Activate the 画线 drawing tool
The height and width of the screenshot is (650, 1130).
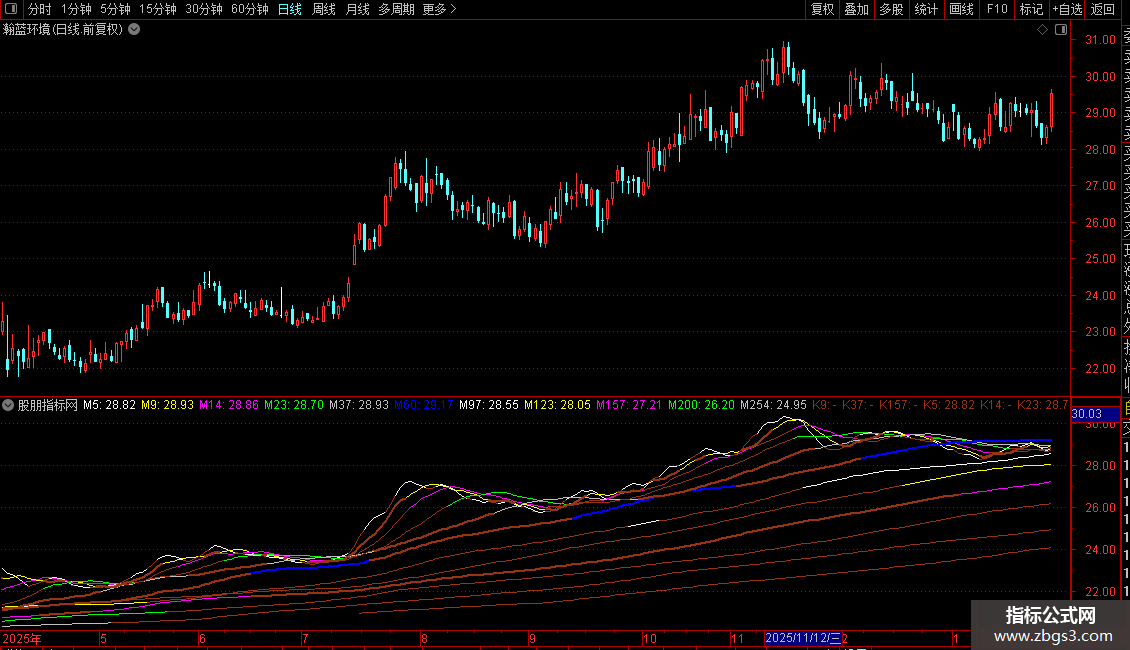coord(961,9)
